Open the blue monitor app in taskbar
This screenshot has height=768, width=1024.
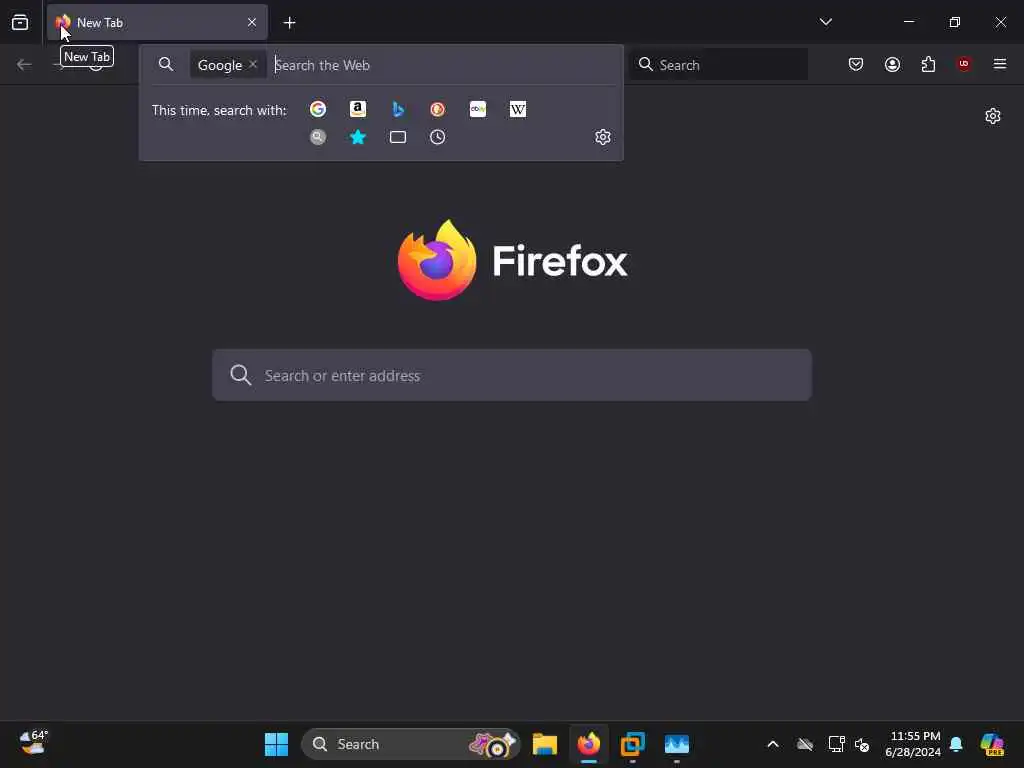coord(677,744)
